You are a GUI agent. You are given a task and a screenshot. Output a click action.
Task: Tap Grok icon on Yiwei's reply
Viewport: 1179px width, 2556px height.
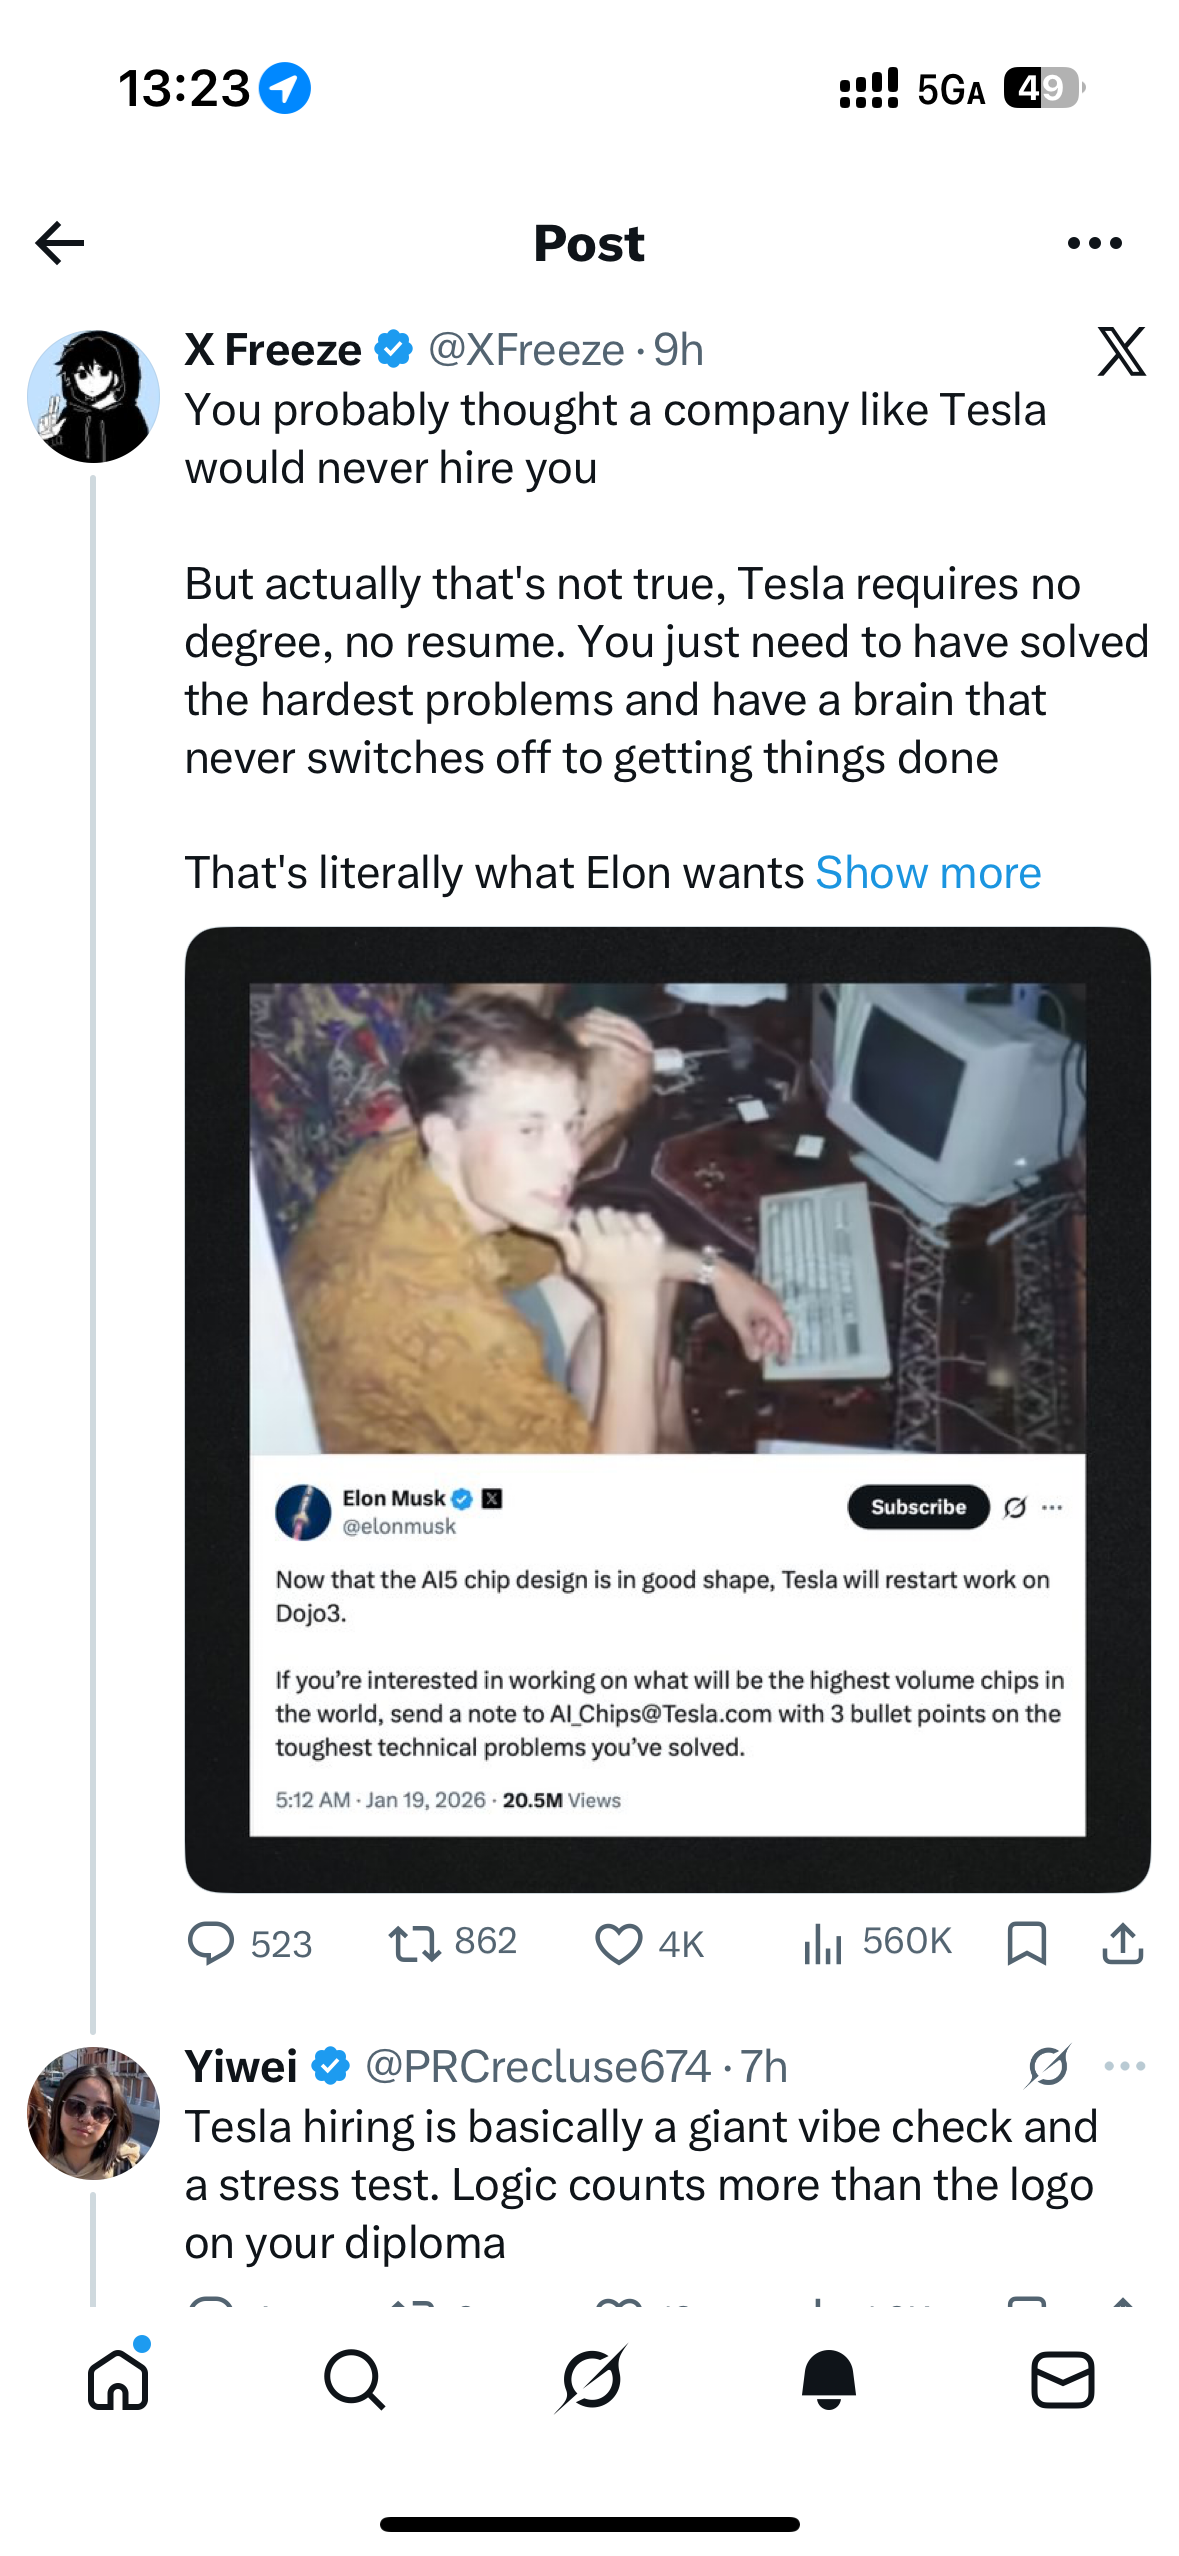tap(1047, 2066)
